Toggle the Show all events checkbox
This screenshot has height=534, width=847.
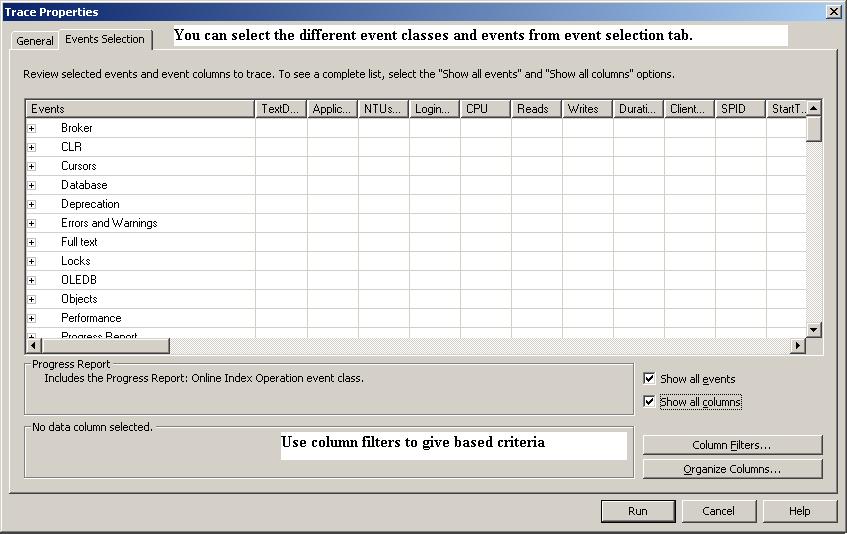click(650, 379)
